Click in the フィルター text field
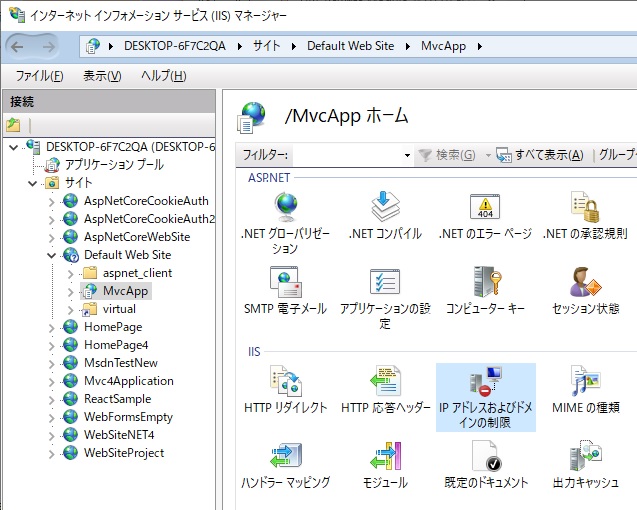This screenshot has height=510, width=637. click(x=347, y=155)
